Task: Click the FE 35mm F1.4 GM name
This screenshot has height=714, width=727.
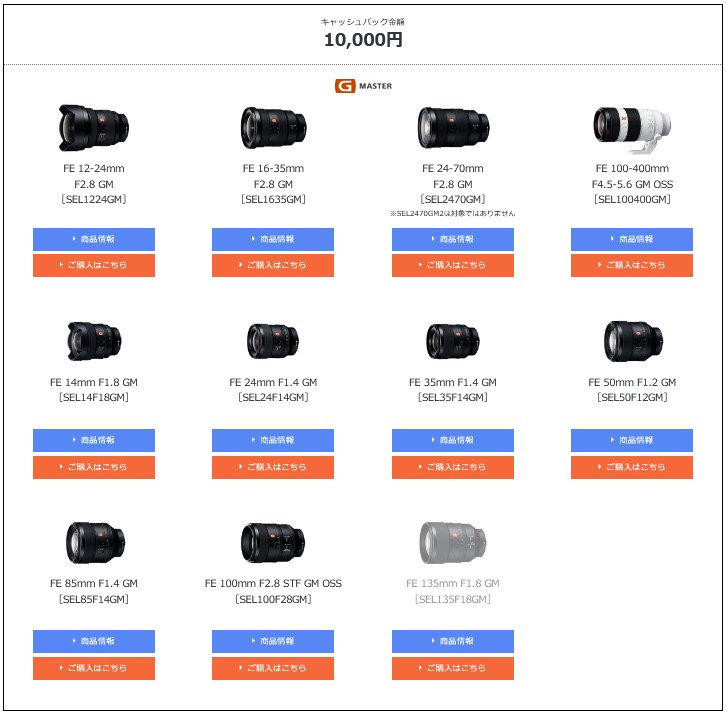Action: click(453, 382)
